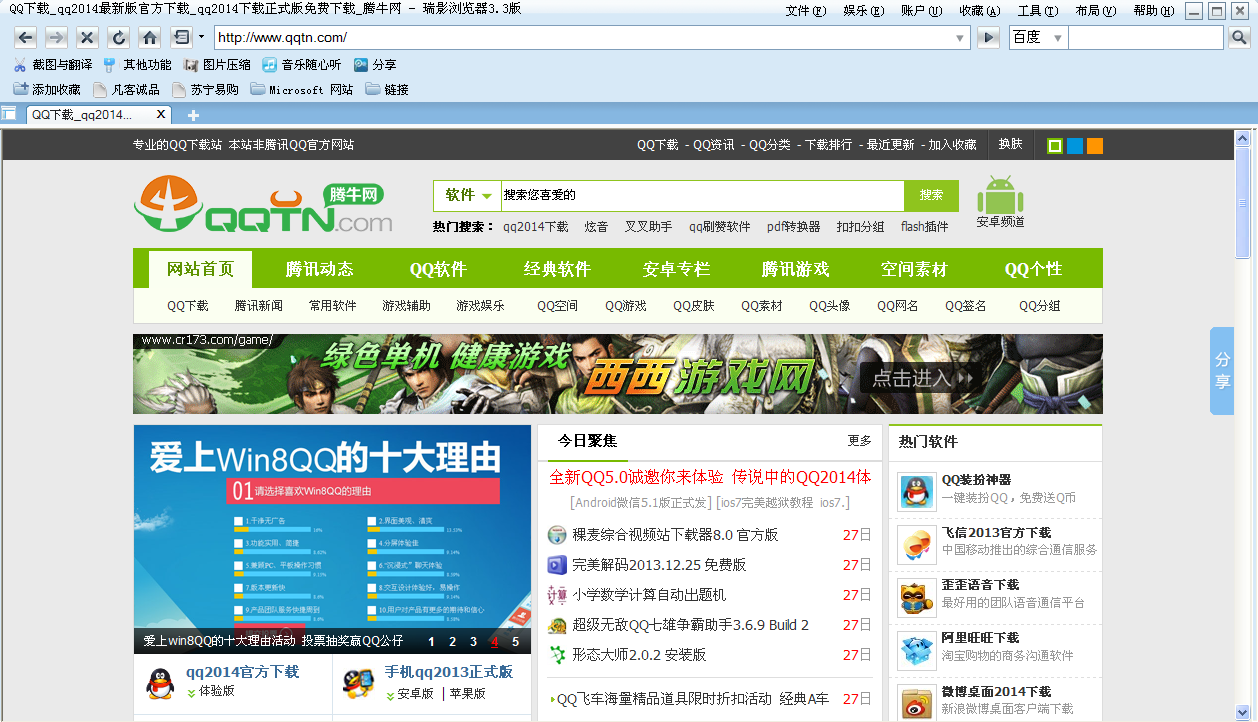
Task: Click the 更多 link in 今日聚焦
Action: click(x=860, y=441)
